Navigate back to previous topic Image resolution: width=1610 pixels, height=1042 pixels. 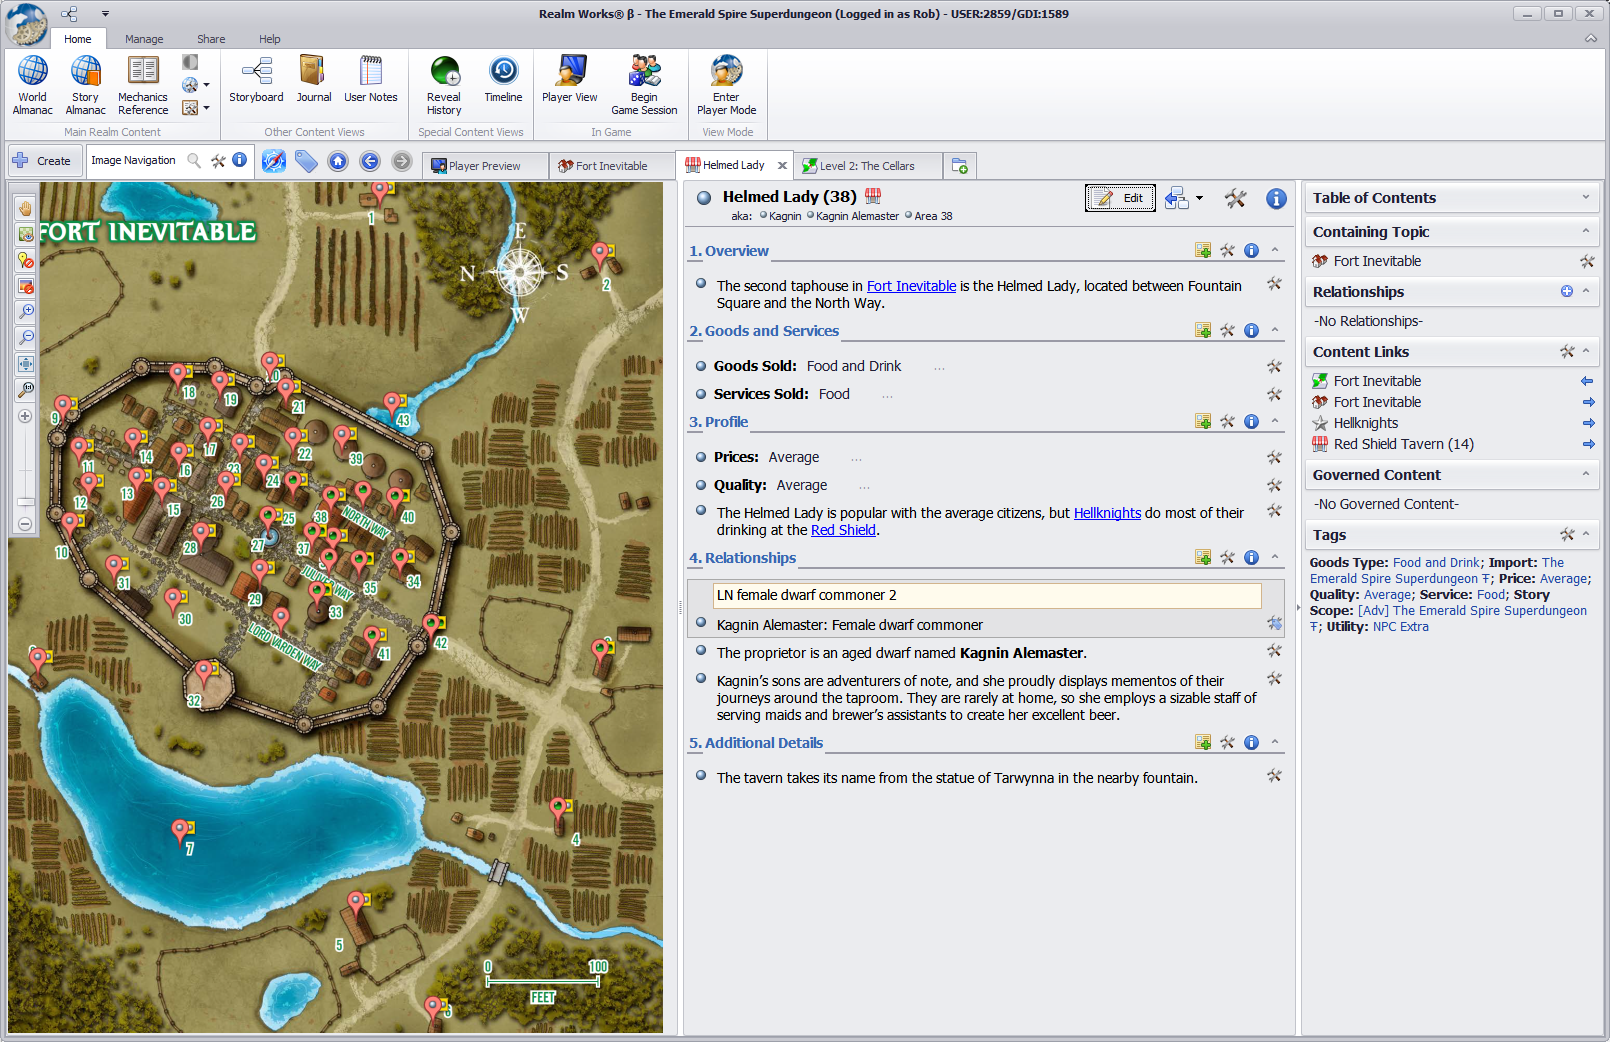coord(370,161)
